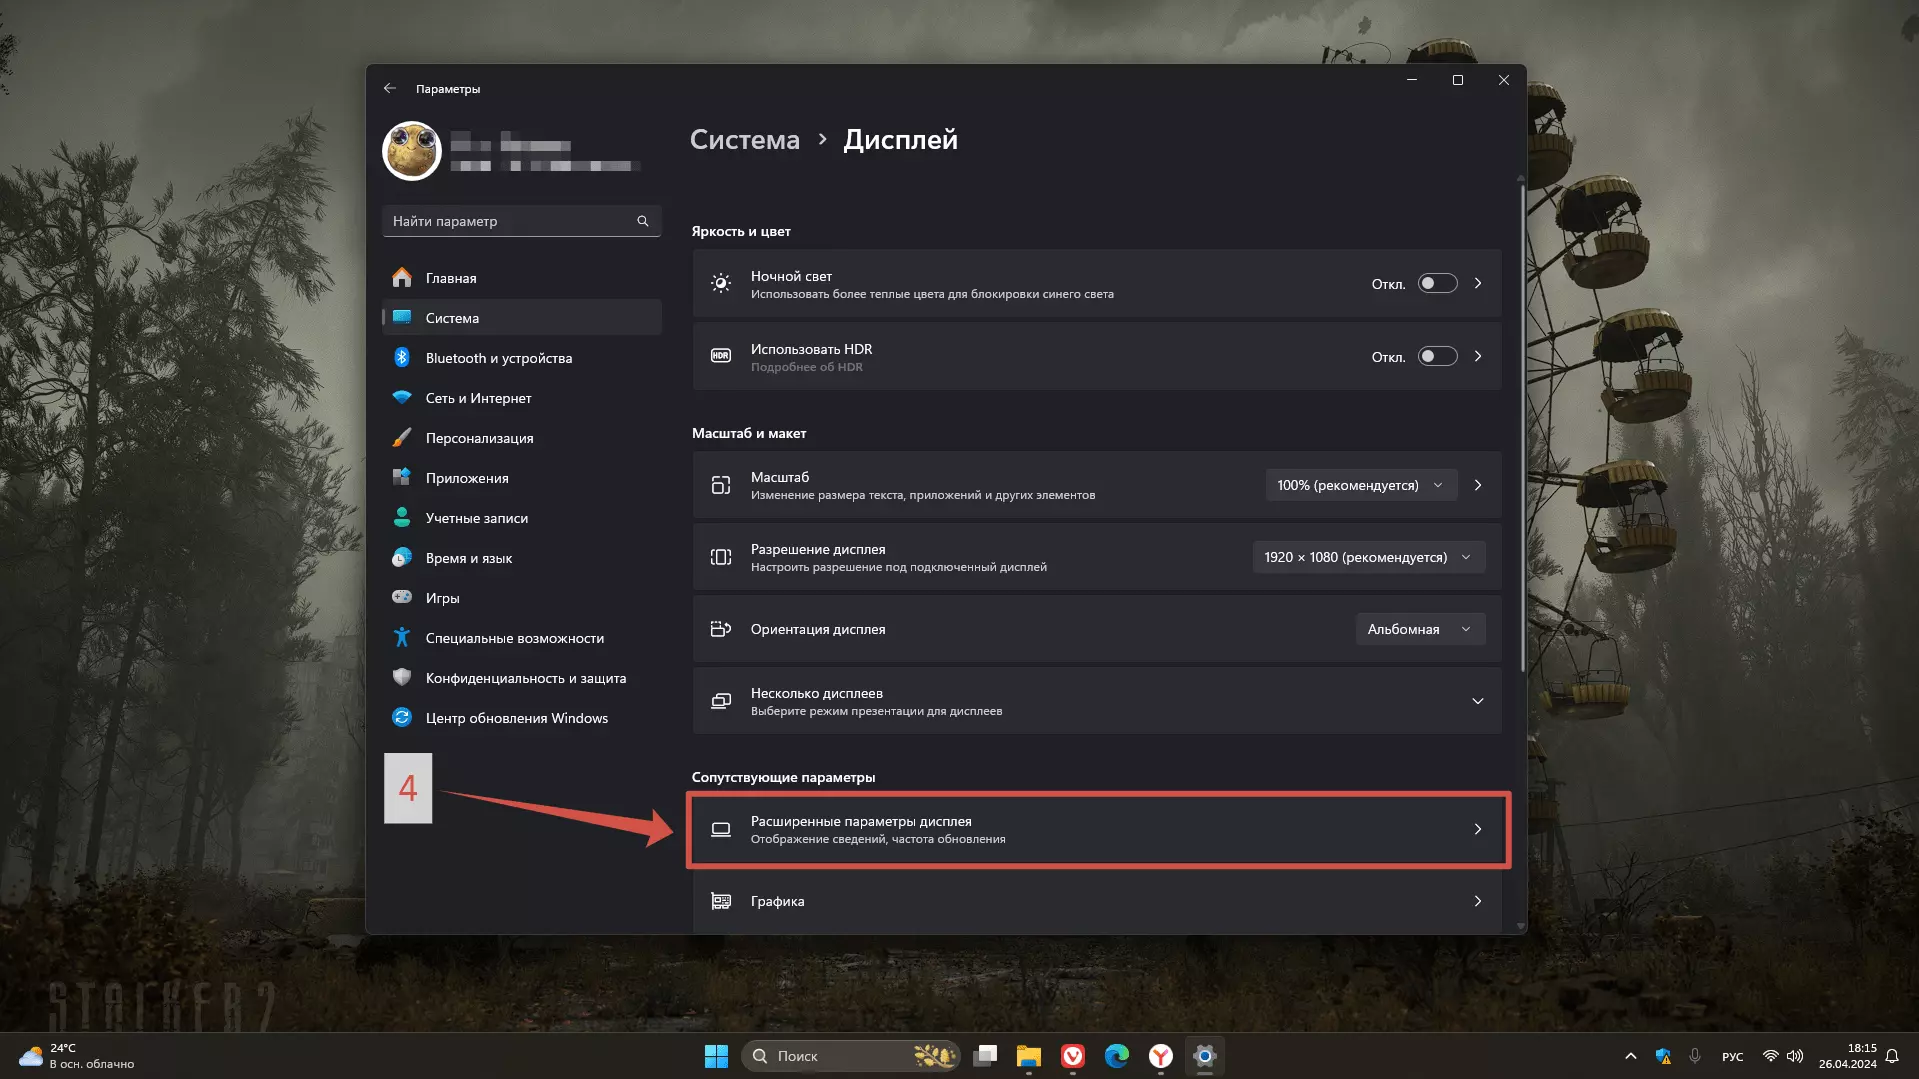Click the Ночной свет sun icon
The image size is (1919, 1079).
coord(721,284)
